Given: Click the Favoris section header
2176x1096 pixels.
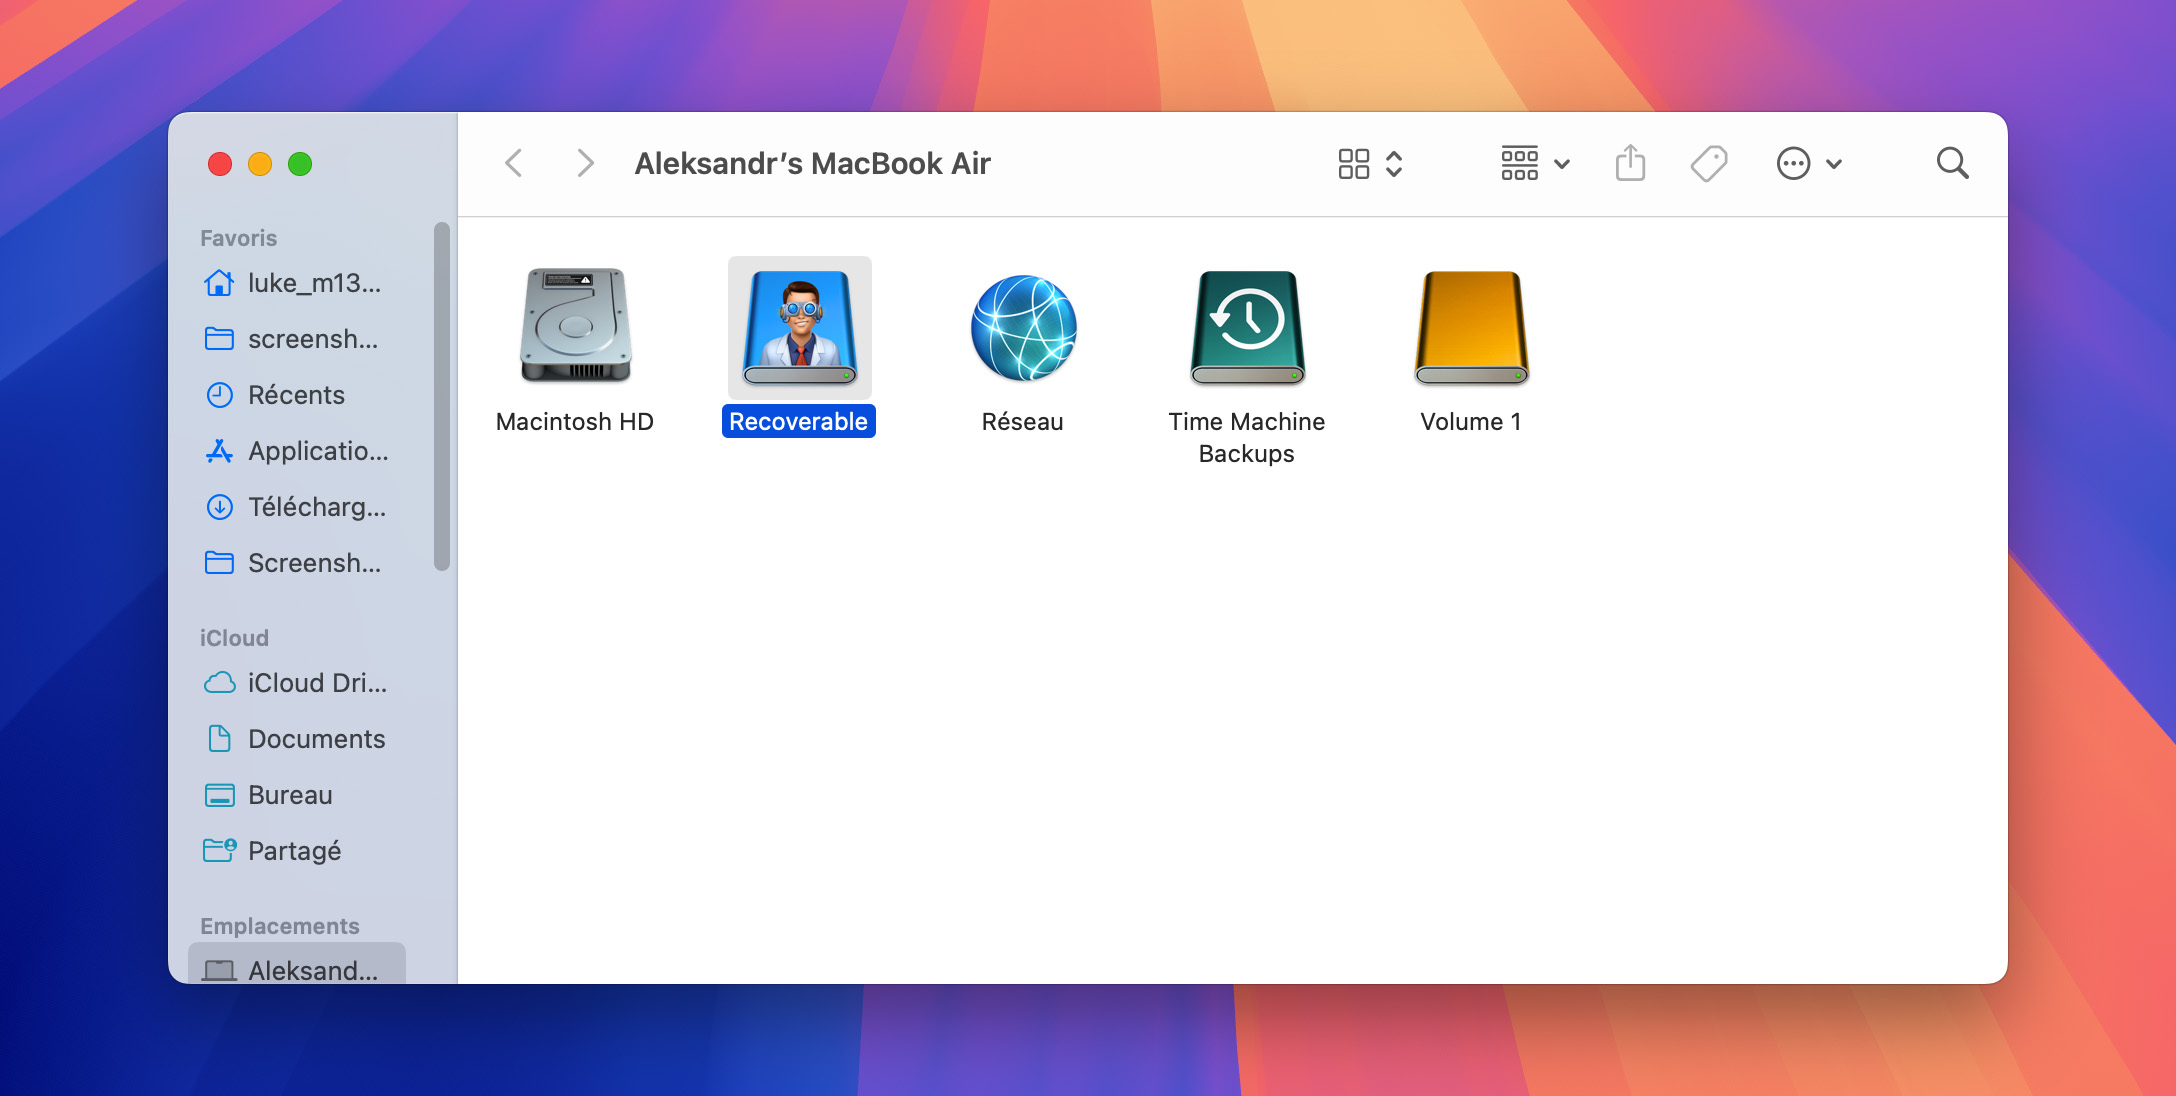Looking at the screenshot, I should pos(238,238).
